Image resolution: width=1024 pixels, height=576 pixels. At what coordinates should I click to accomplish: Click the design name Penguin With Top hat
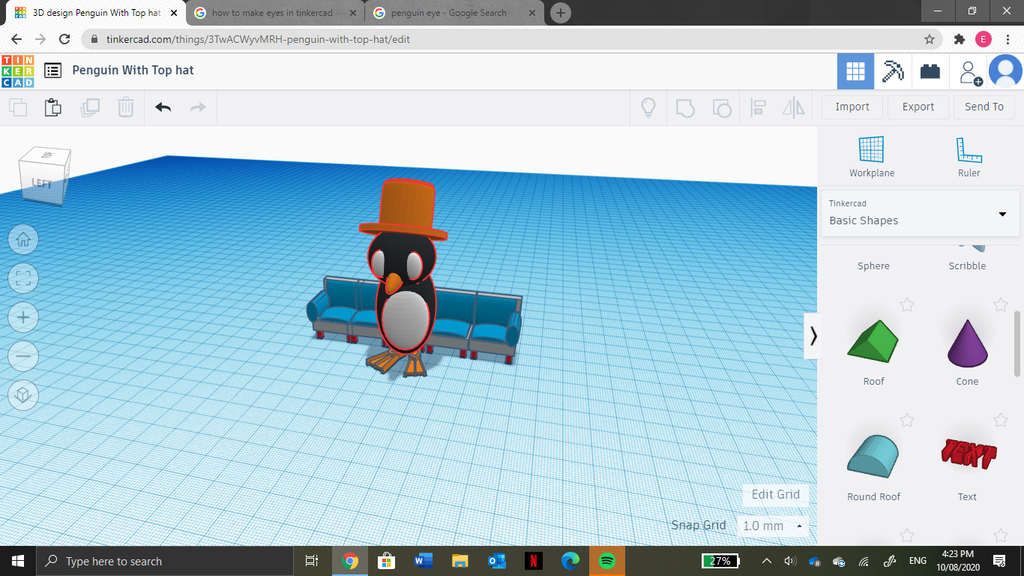[133, 71]
